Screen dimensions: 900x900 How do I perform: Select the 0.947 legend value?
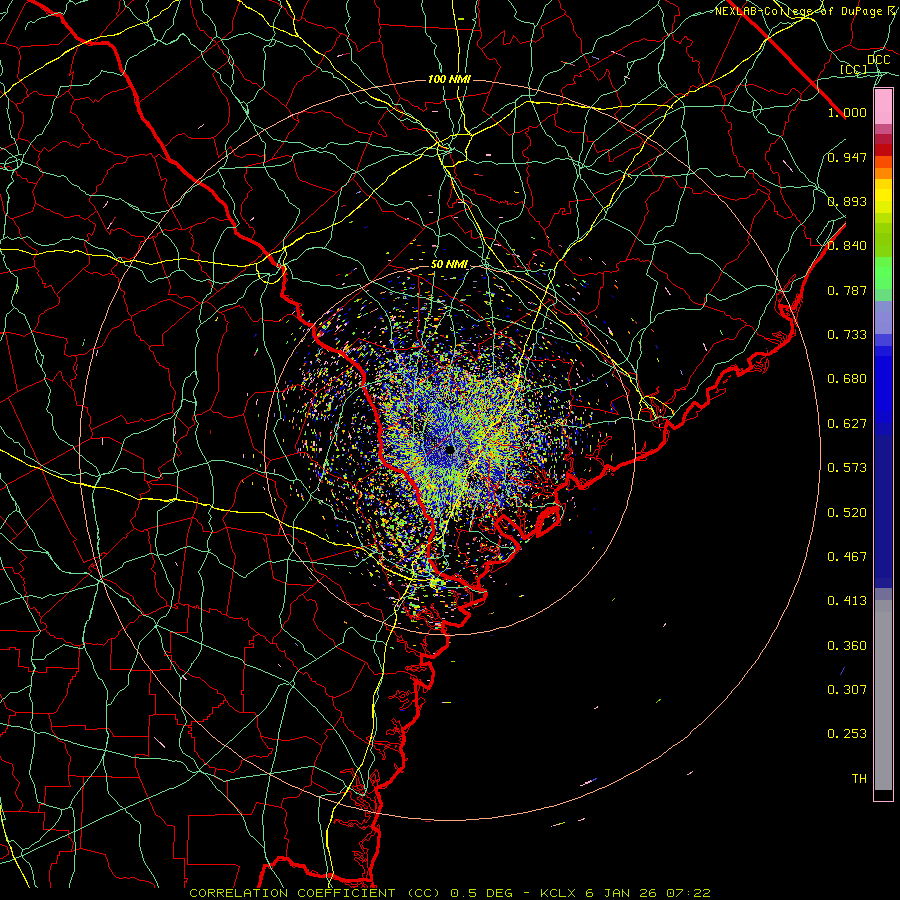click(847, 157)
